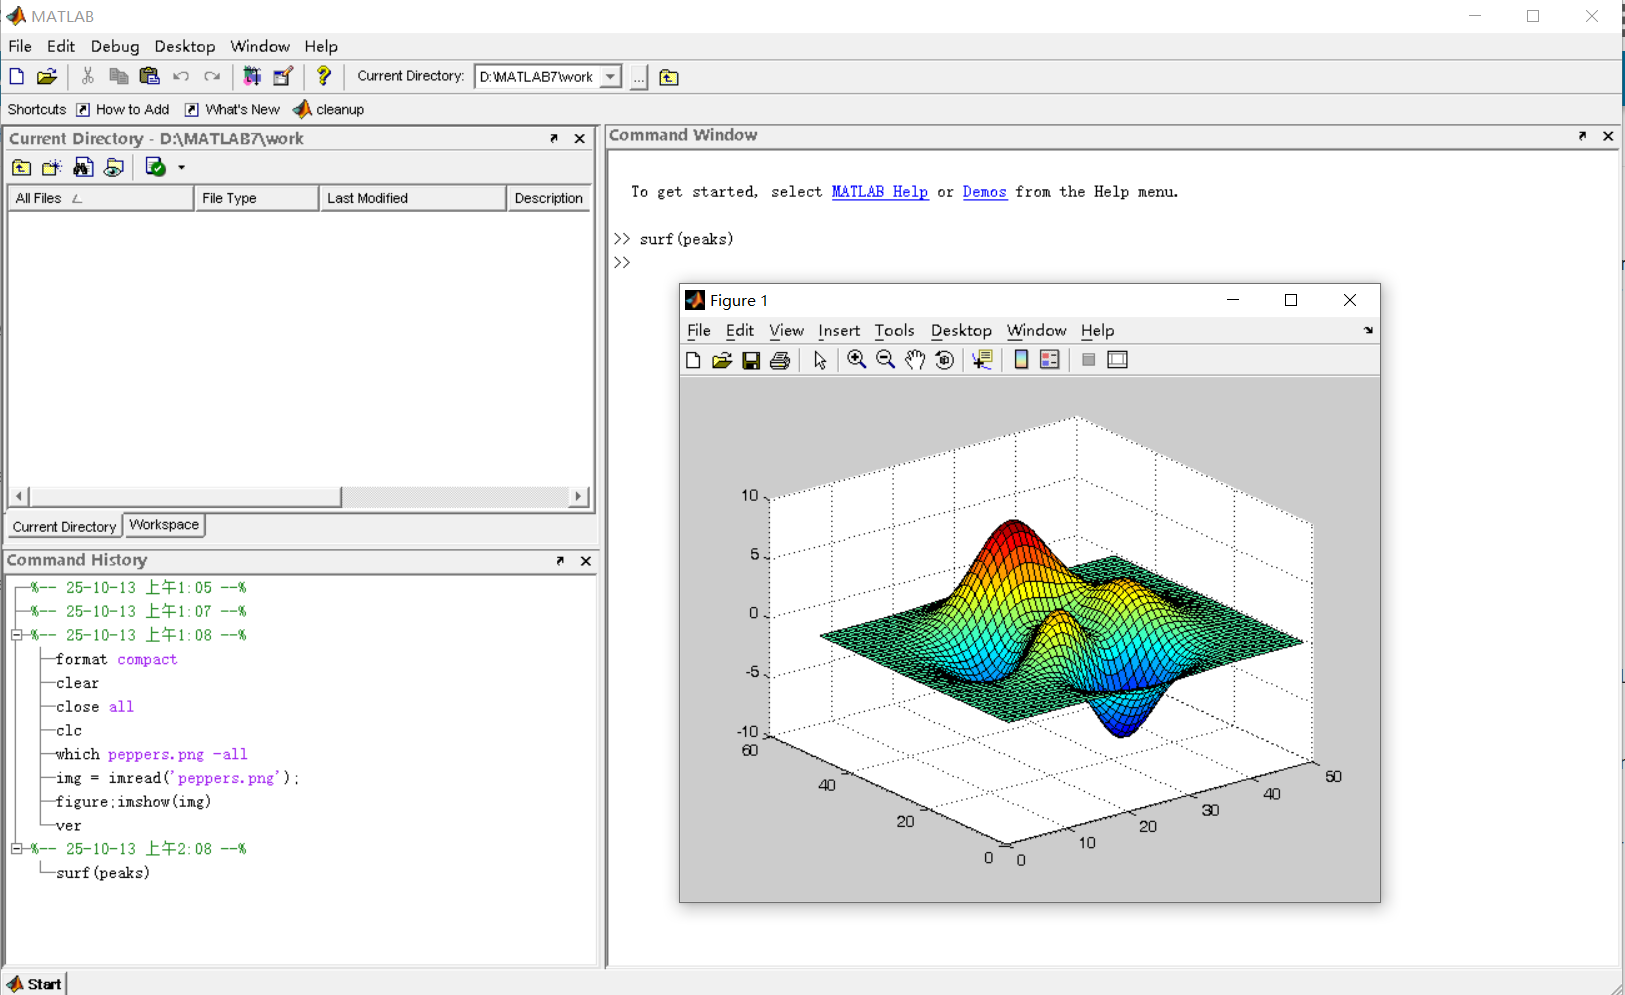
Task: Select surf(peaks) entry in Command History
Action: [103, 873]
